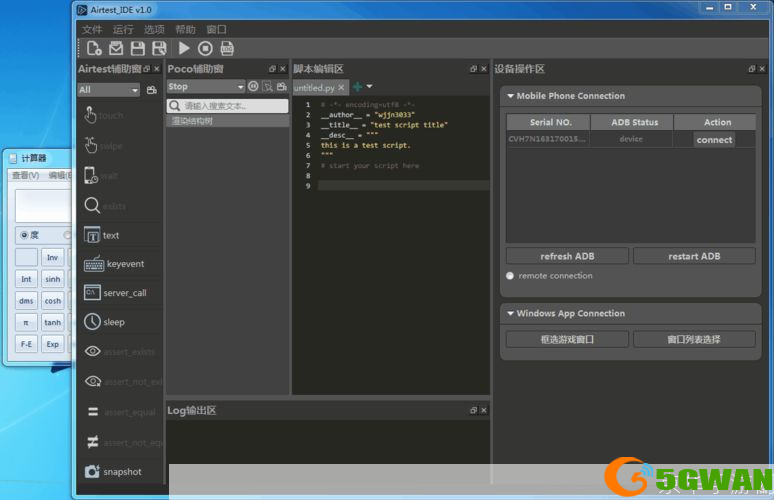
Task: Click the Serial NO. column header
Action: 549,122
